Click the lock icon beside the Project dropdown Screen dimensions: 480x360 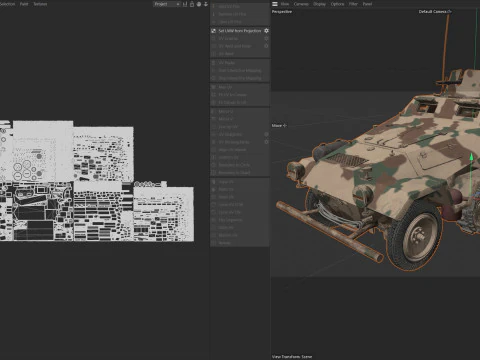point(192,4)
